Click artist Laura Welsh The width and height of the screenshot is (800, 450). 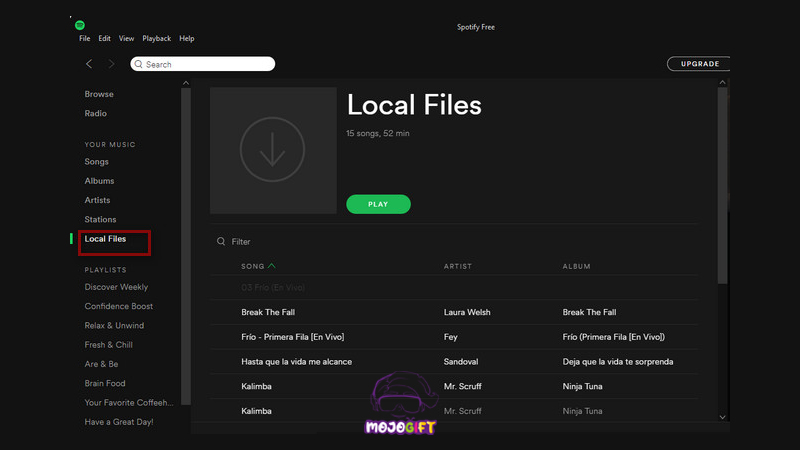pos(467,312)
